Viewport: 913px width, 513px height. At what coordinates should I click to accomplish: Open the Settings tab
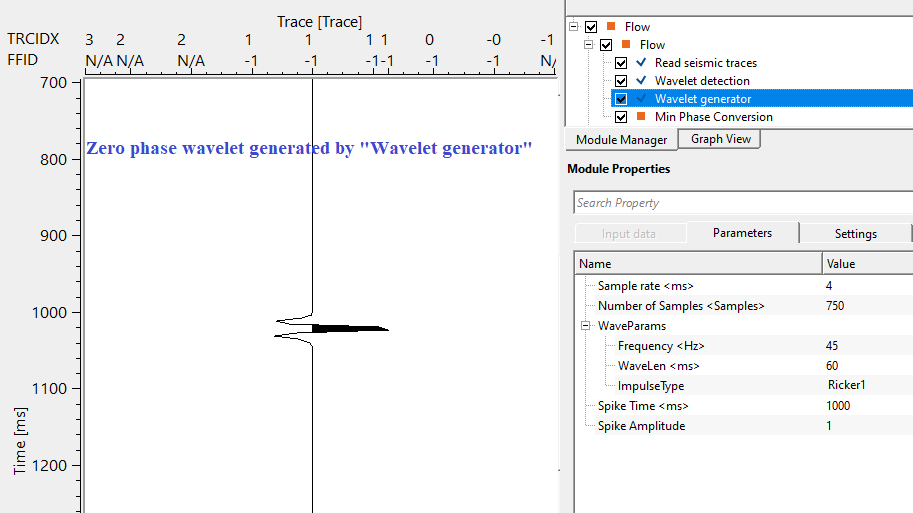(x=855, y=233)
